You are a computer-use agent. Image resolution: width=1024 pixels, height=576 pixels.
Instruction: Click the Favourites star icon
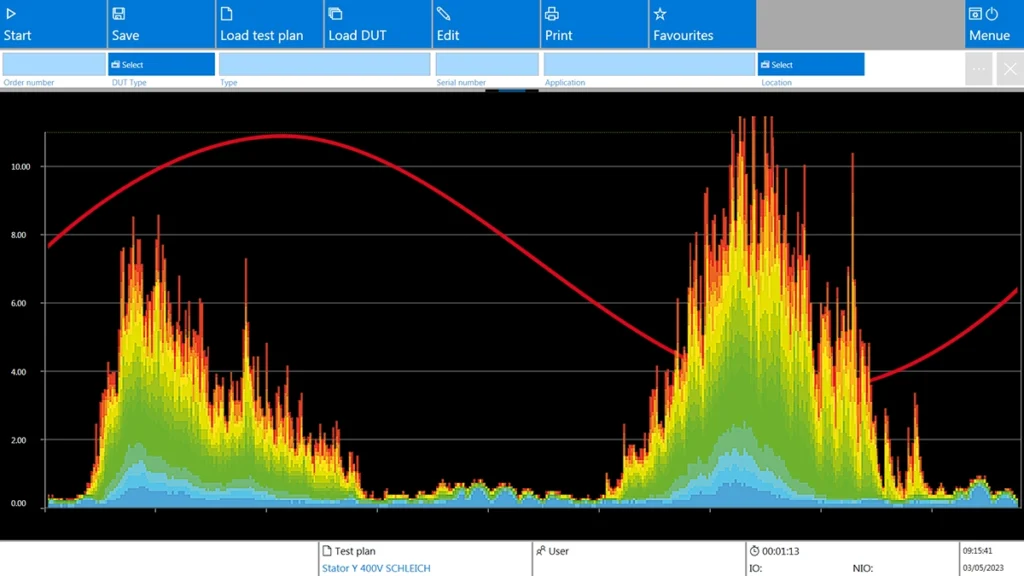click(659, 14)
